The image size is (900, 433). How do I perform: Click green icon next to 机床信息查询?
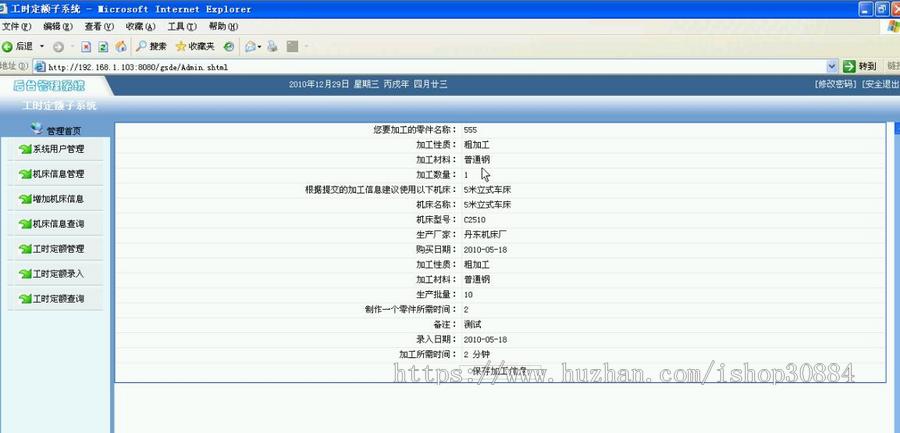(25, 224)
